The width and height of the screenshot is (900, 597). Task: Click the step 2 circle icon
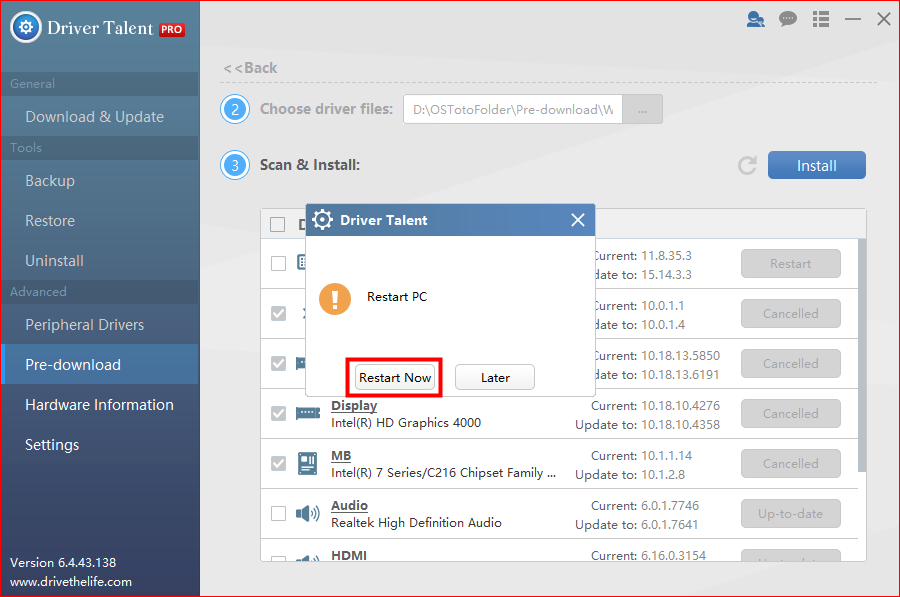[235, 109]
